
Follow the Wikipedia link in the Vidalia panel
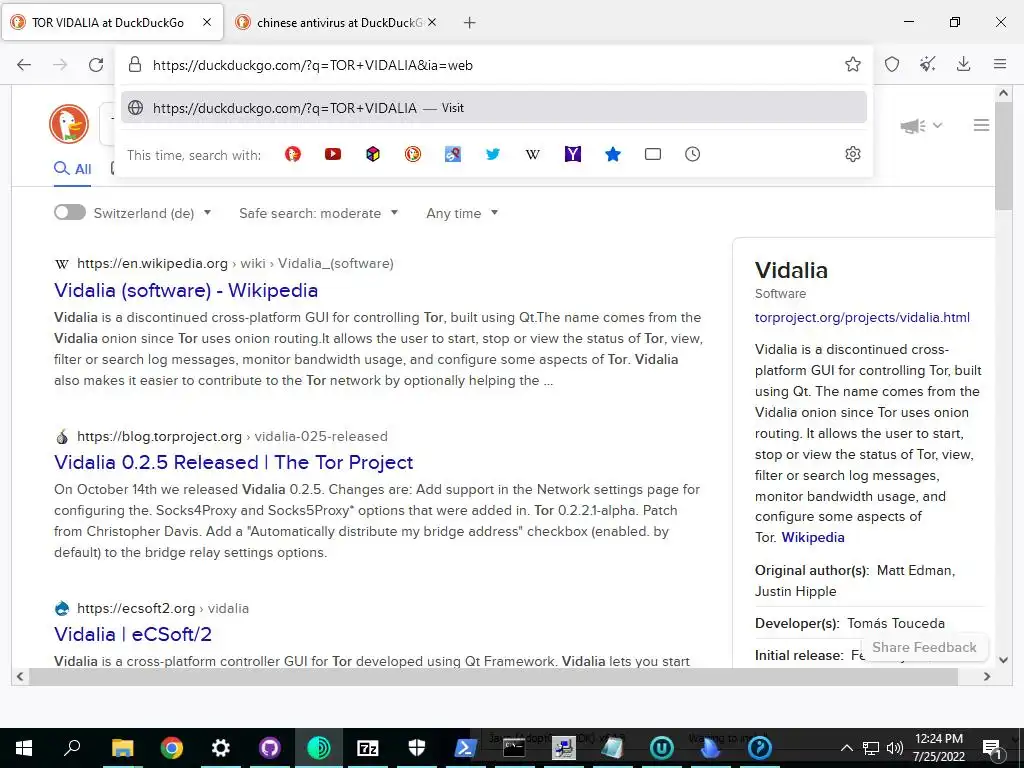(813, 537)
